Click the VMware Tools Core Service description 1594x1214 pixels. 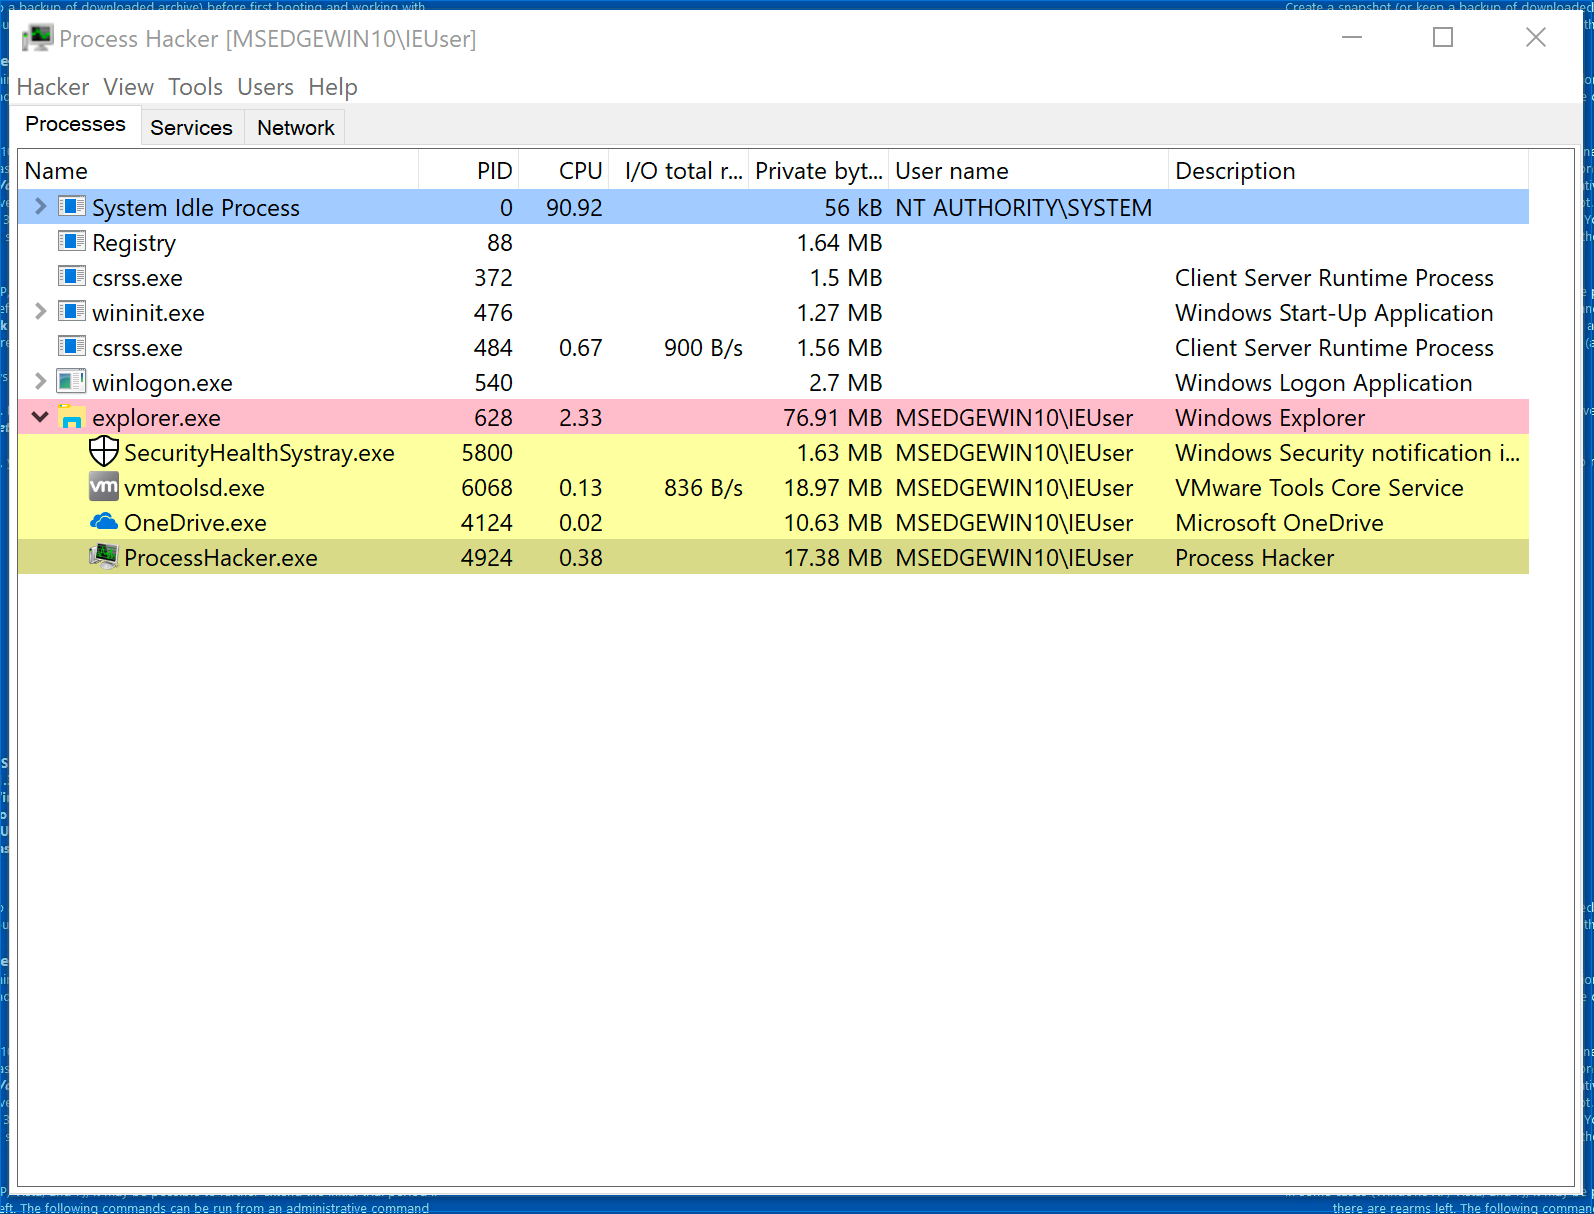pos(1319,488)
